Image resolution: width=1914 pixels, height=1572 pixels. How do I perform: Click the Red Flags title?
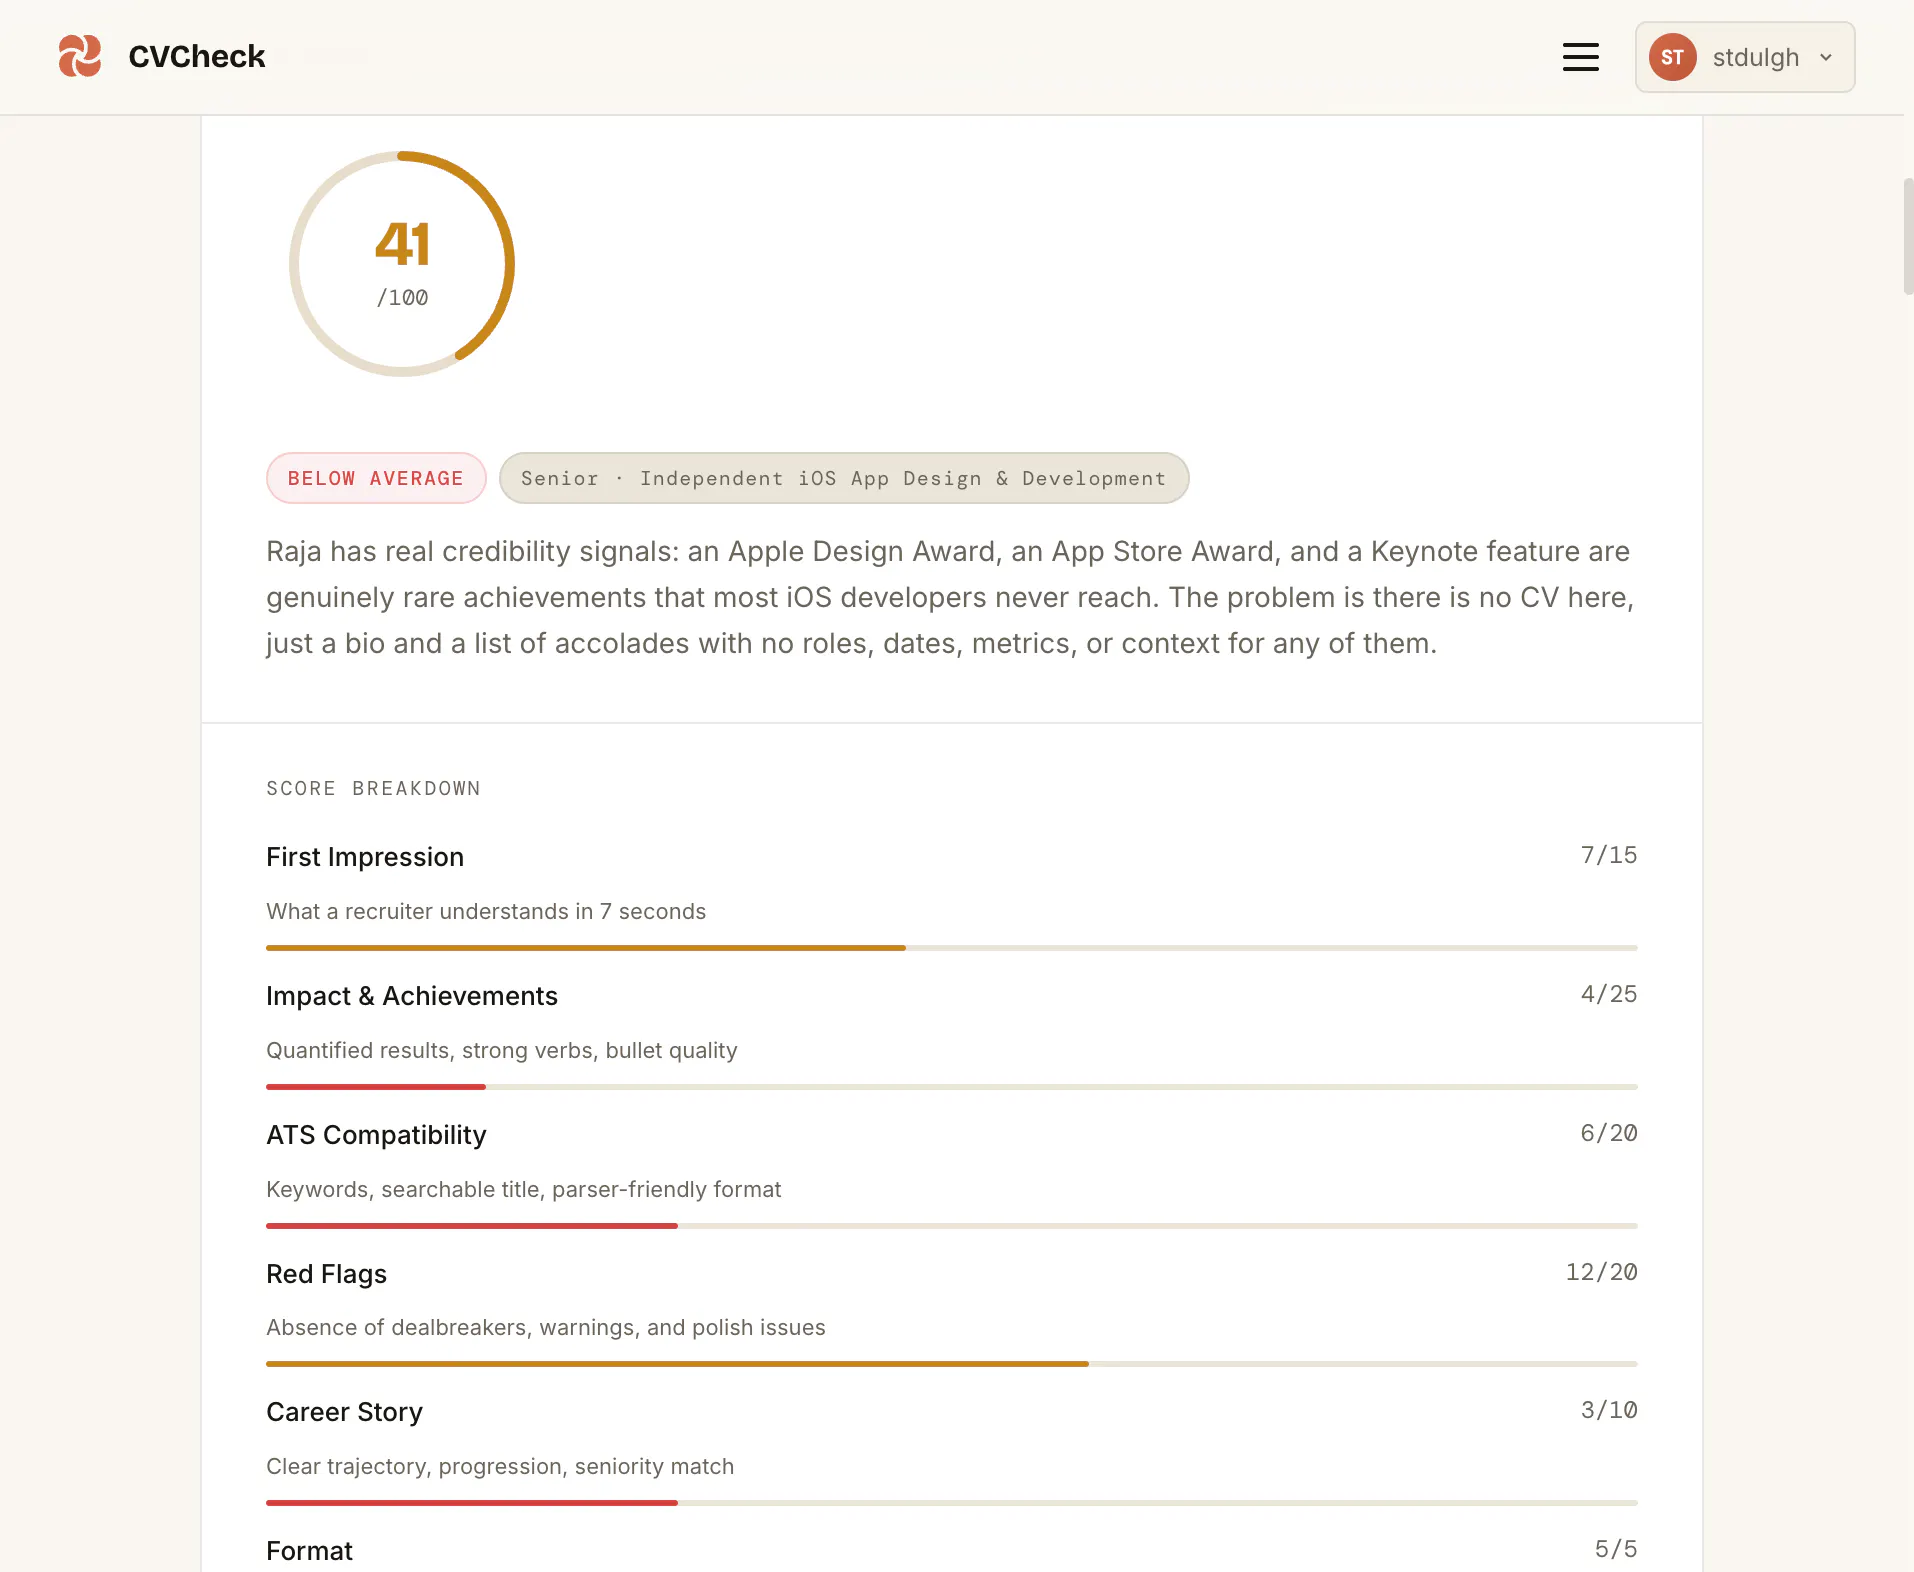click(x=326, y=1274)
